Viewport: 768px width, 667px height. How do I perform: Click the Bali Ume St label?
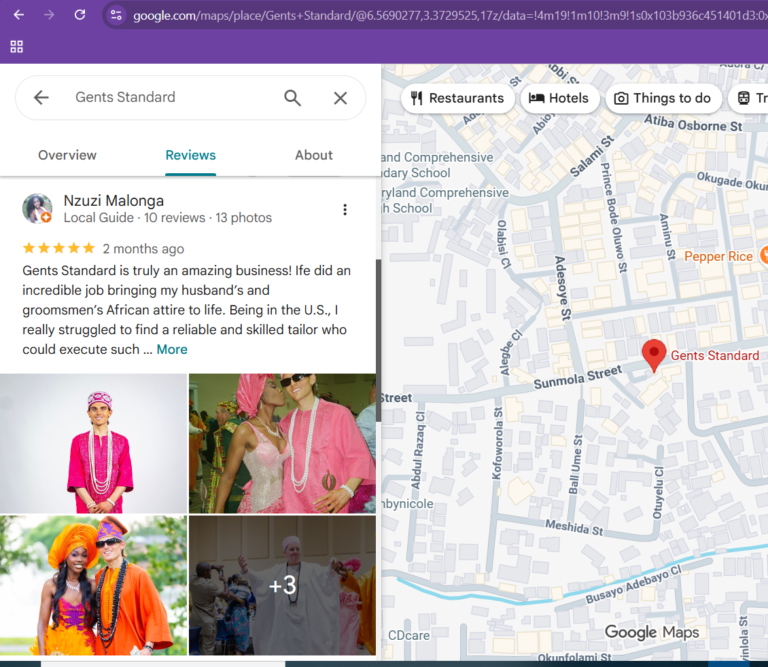coord(576,464)
